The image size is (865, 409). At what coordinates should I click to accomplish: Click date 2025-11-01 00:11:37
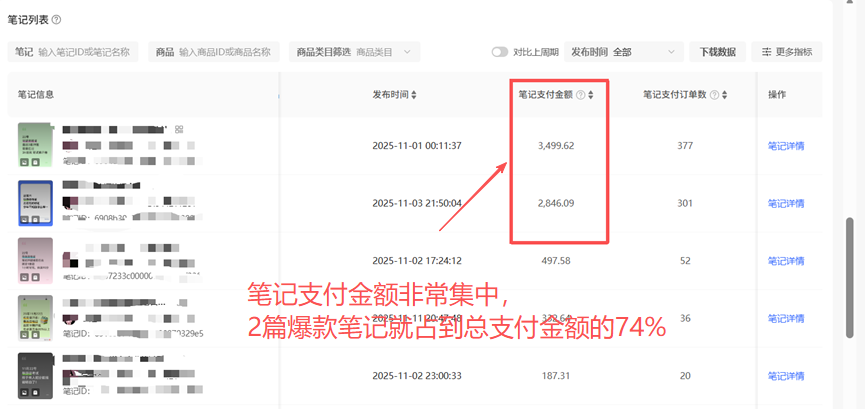click(417, 146)
